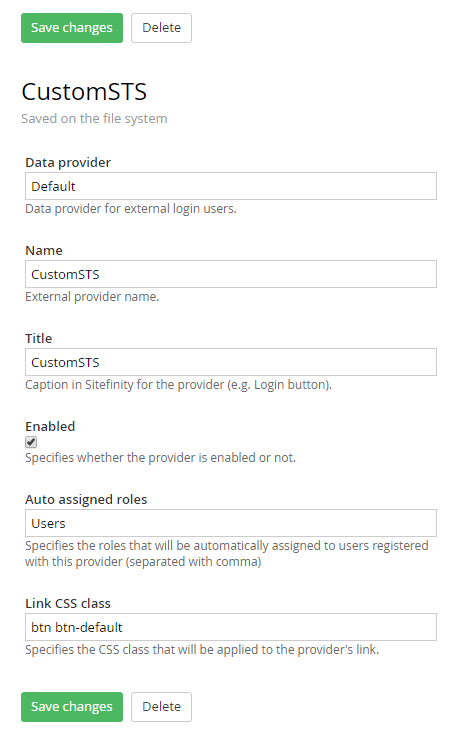
Task: Click the Auto assigned roles label
Action: pos(86,499)
